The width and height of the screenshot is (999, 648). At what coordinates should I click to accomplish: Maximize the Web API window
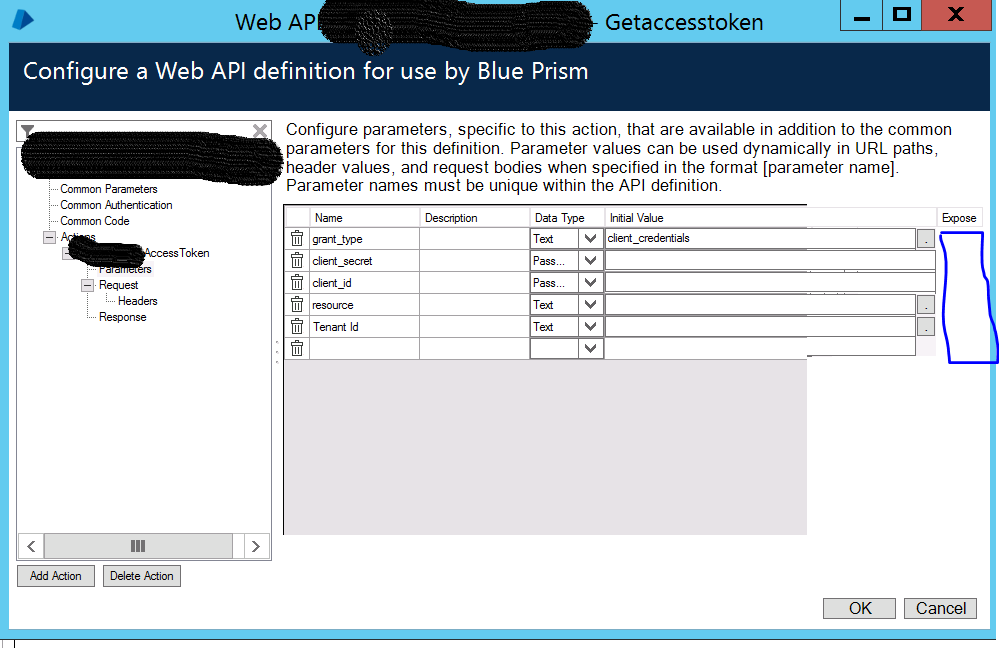point(902,15)
